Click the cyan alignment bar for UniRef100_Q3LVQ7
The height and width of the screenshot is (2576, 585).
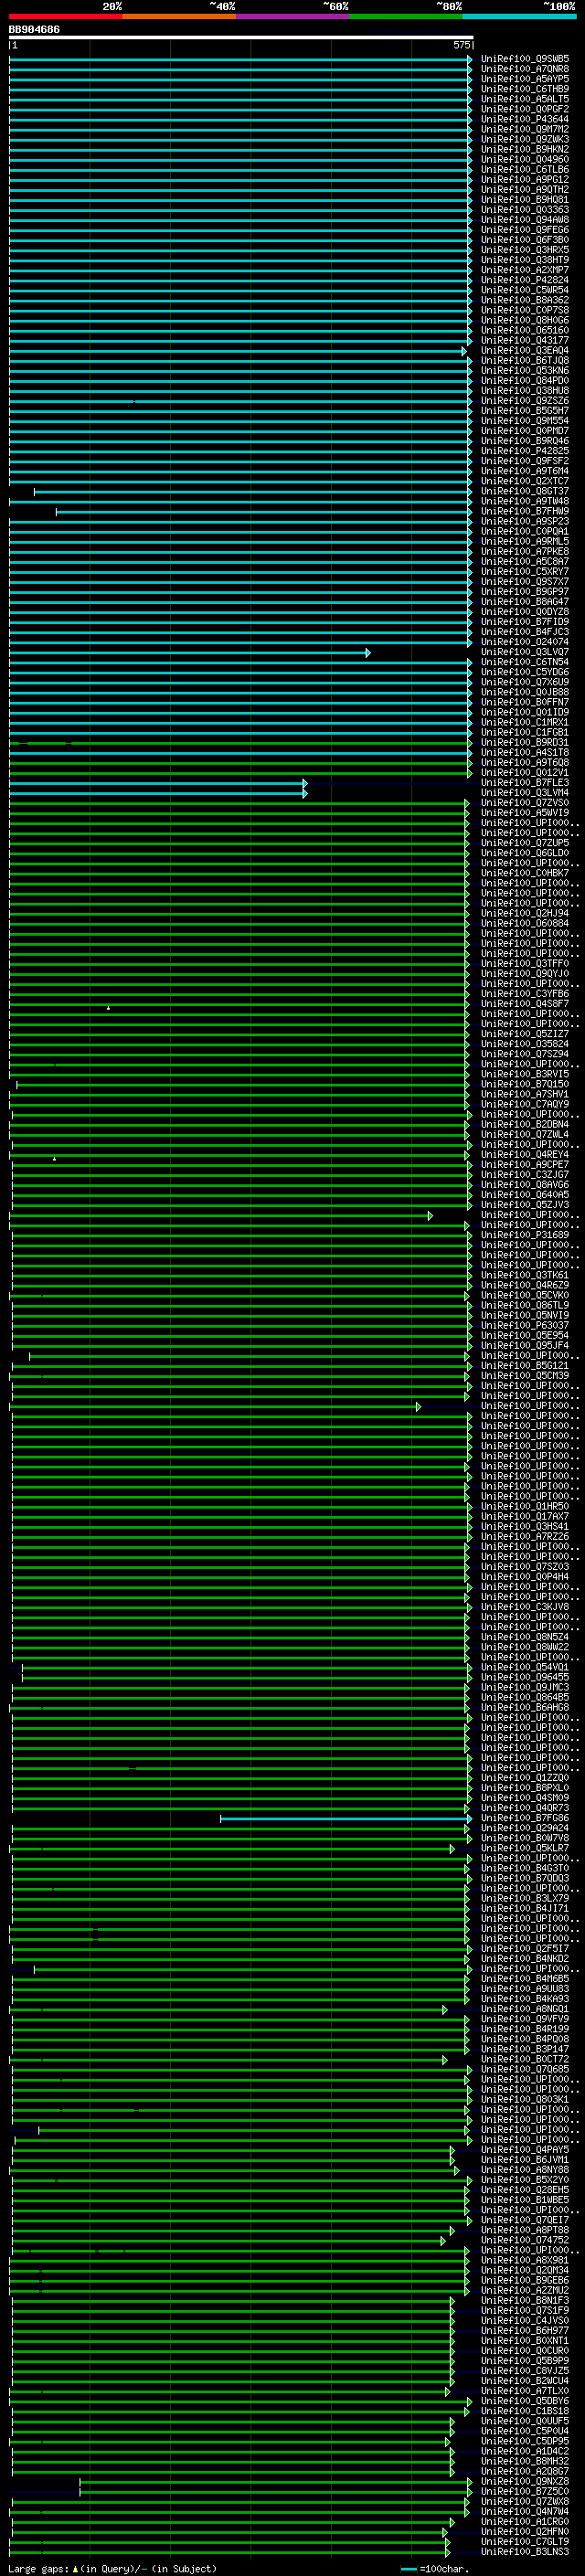[189, 652]
